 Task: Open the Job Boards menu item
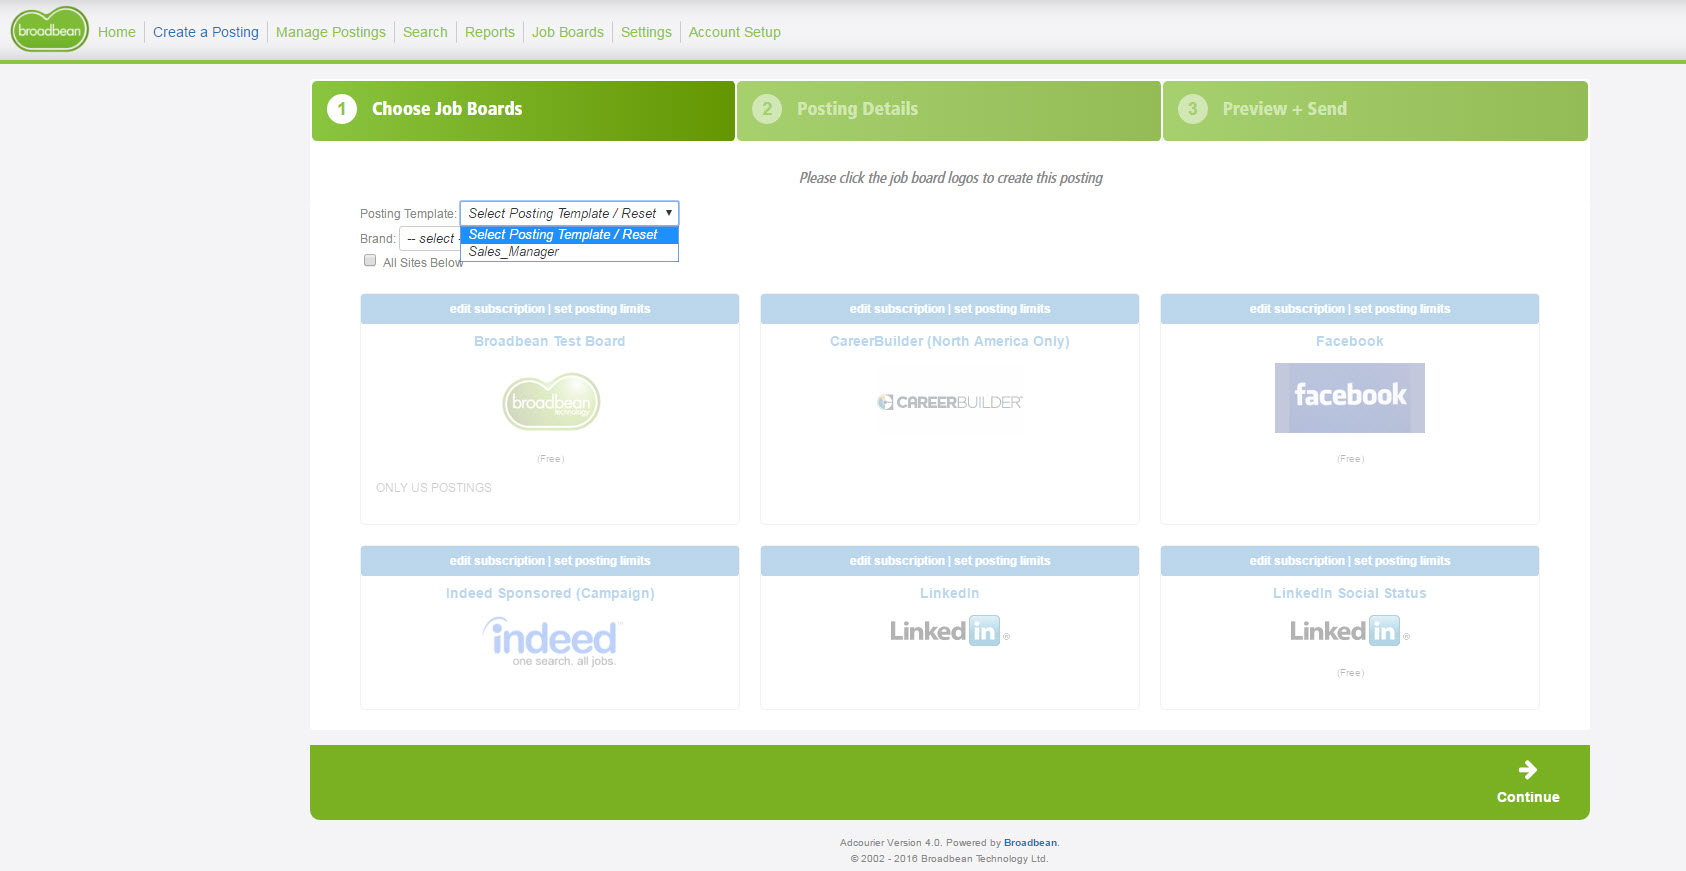pos(568,32)
